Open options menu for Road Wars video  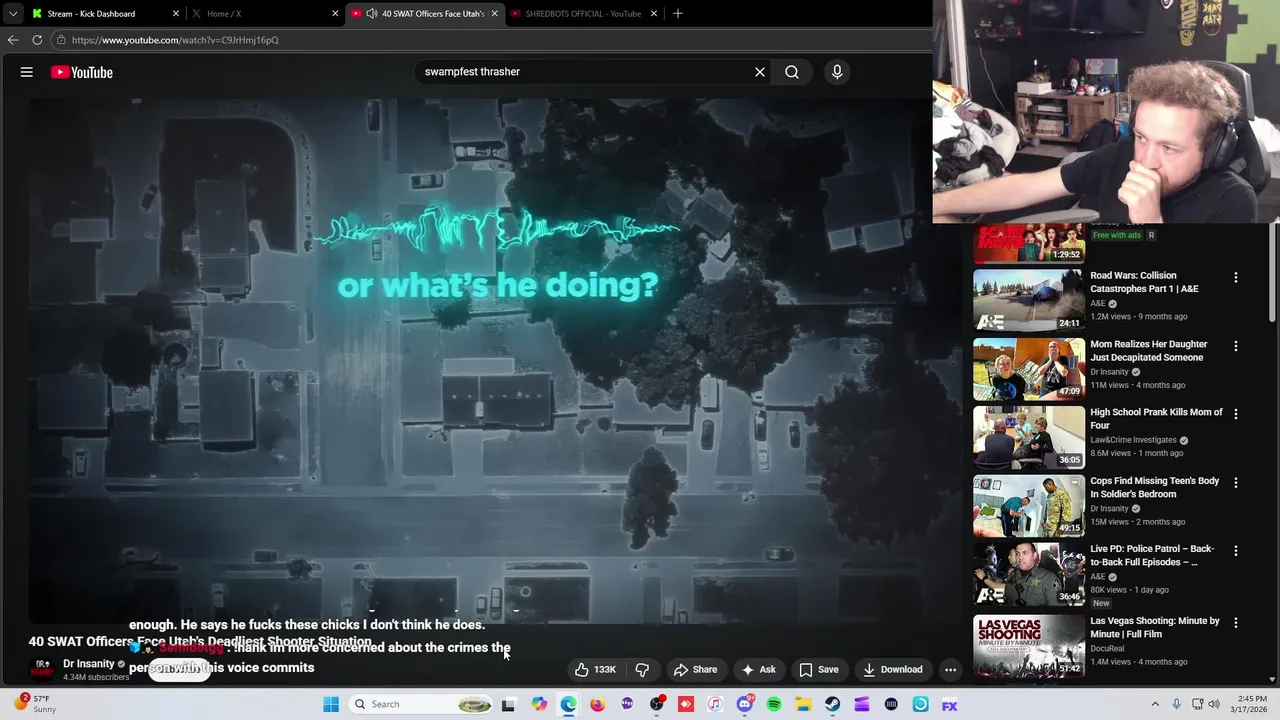pyautogui.click(x=1235, y=277)
